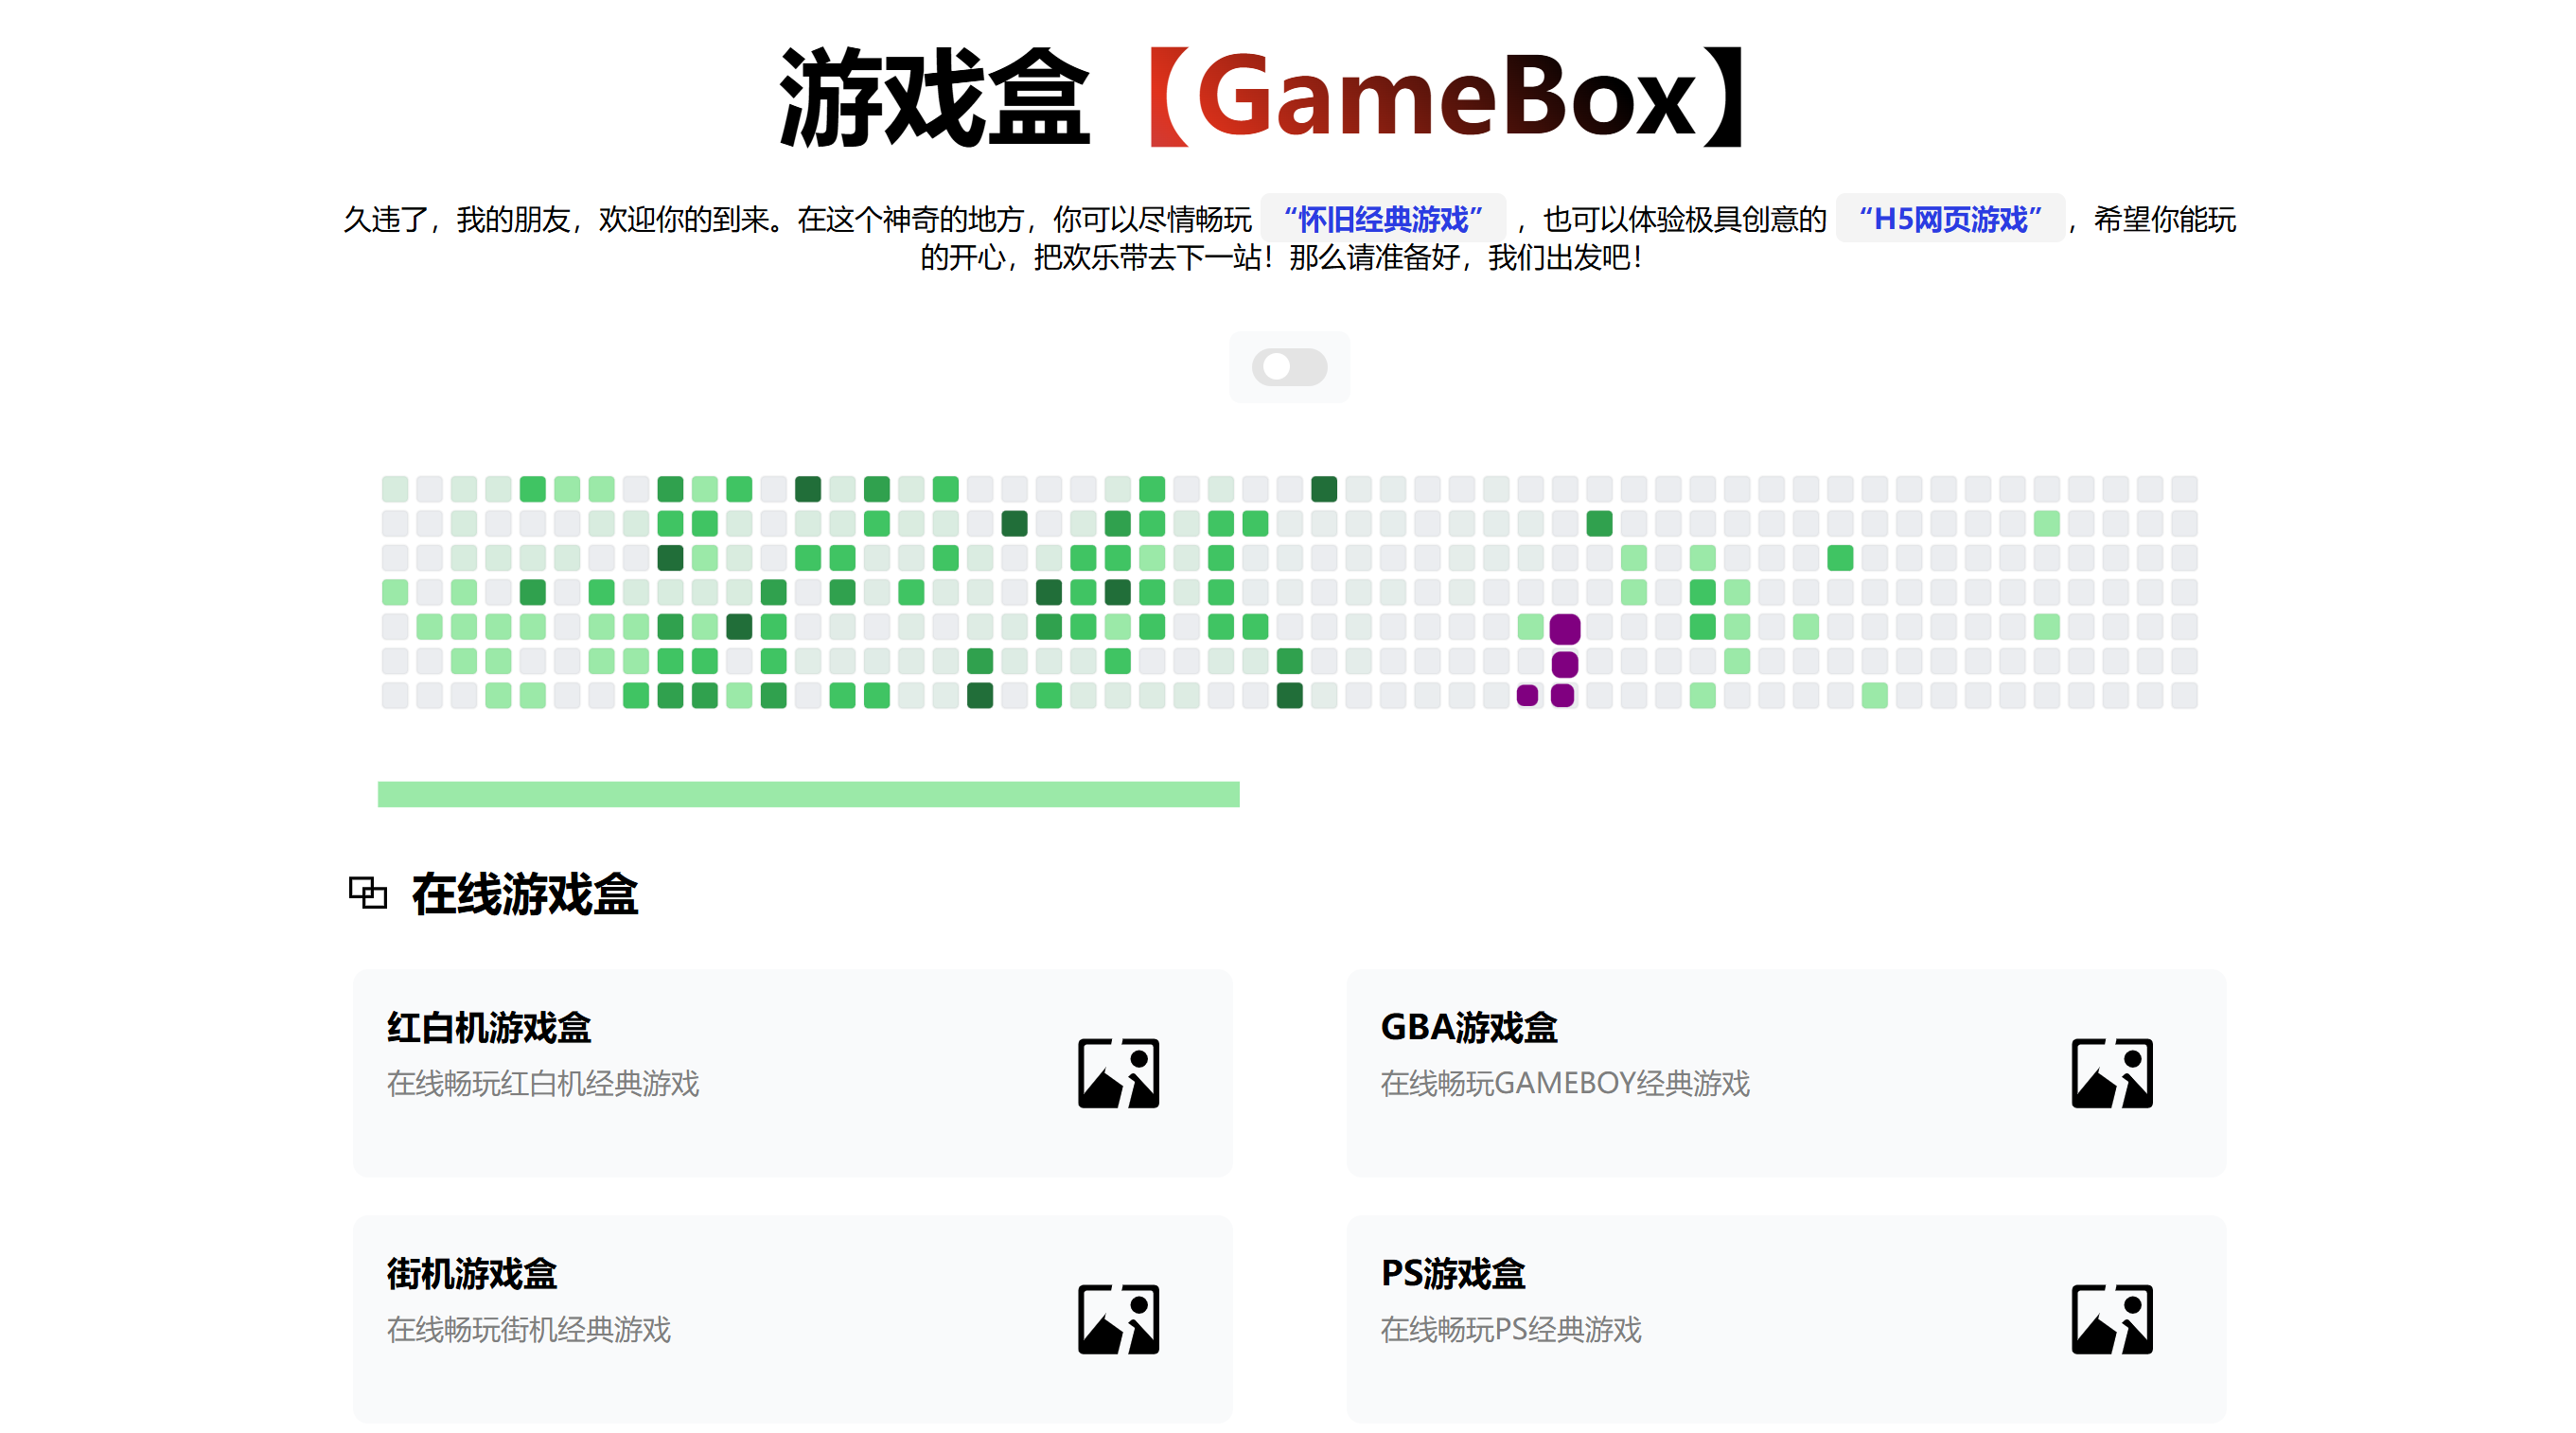
Task: Click the 在线游戏盒 section heading icon
Action: 368,892
